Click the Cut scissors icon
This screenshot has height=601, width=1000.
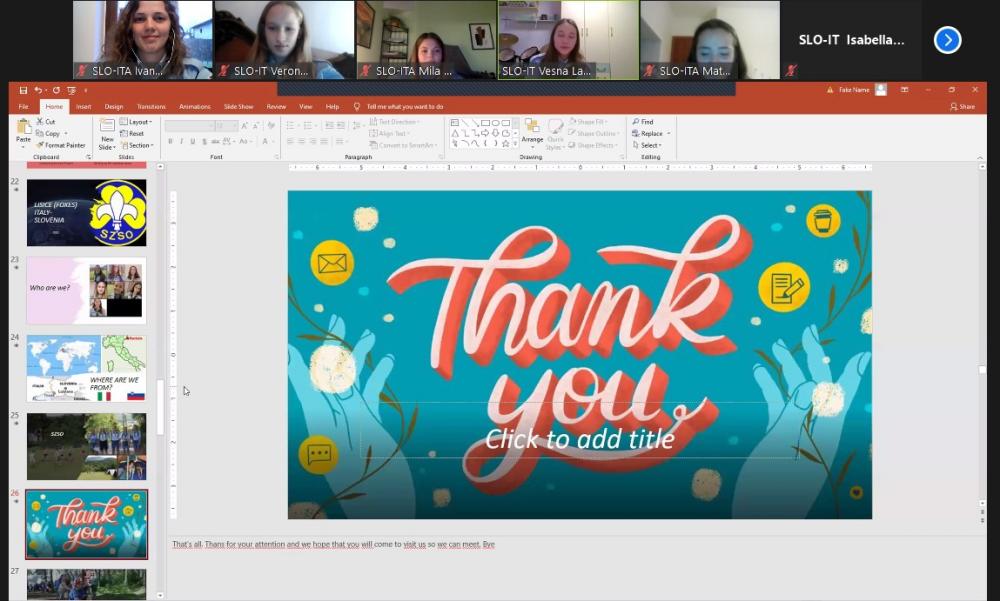[46, 122]
